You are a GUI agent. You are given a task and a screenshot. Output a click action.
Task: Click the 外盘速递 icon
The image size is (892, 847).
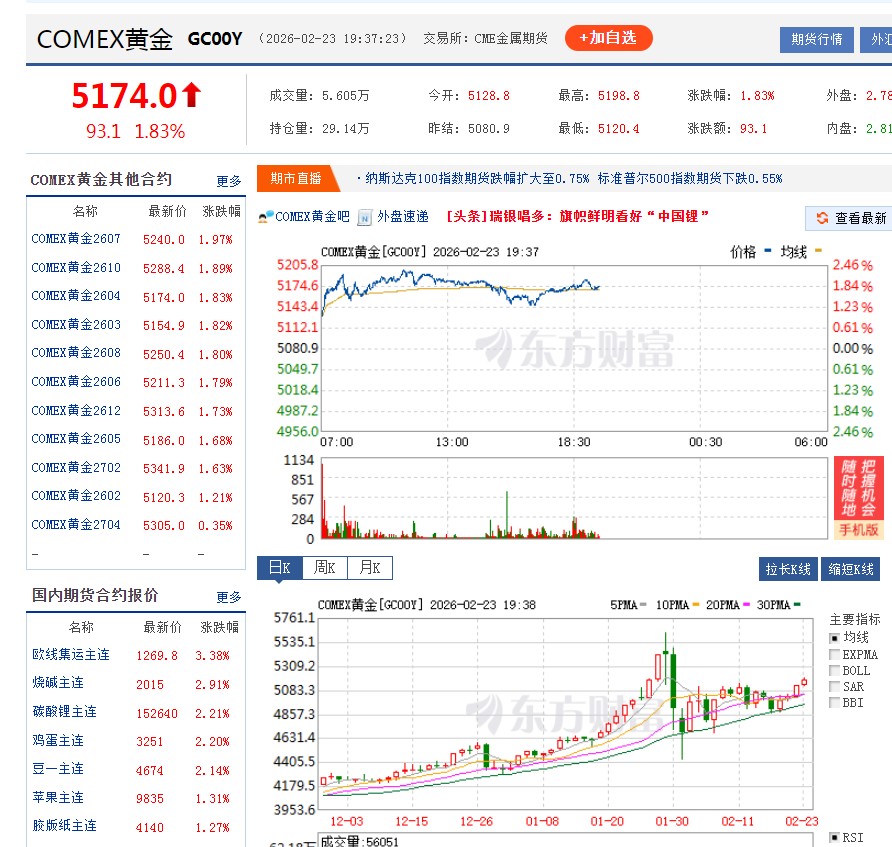click(x=364, y=218)
